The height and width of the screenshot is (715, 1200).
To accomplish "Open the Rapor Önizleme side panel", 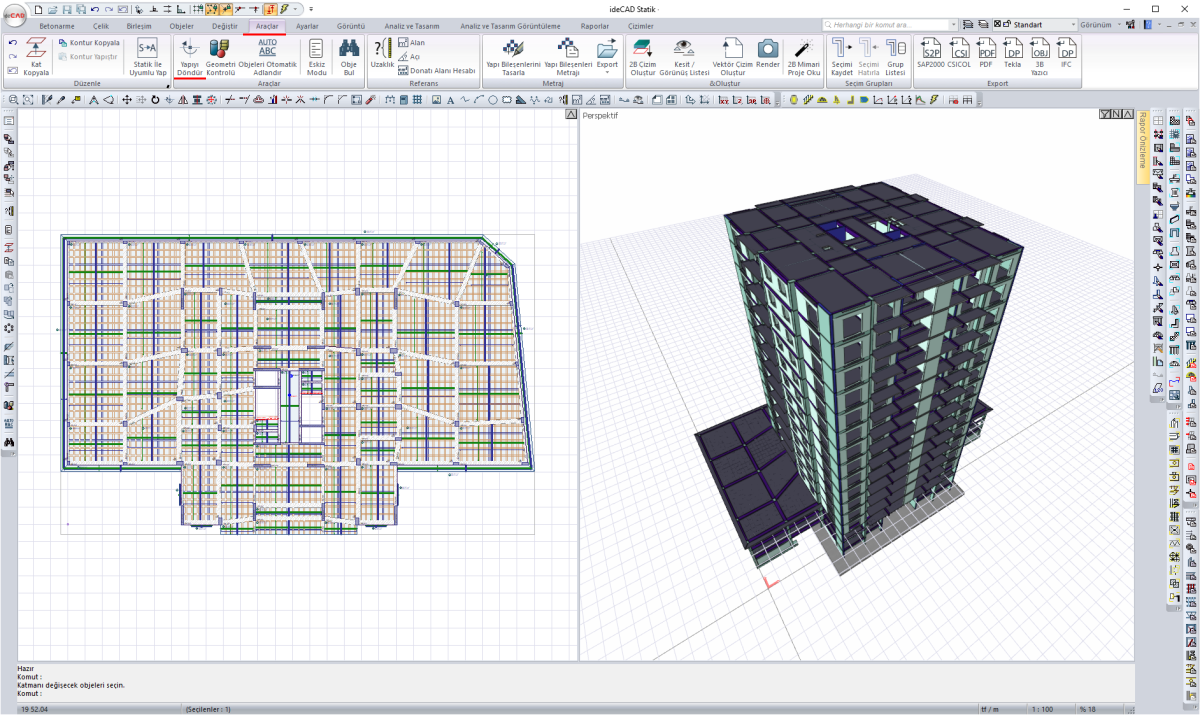I will click(x=1142, y=146).
